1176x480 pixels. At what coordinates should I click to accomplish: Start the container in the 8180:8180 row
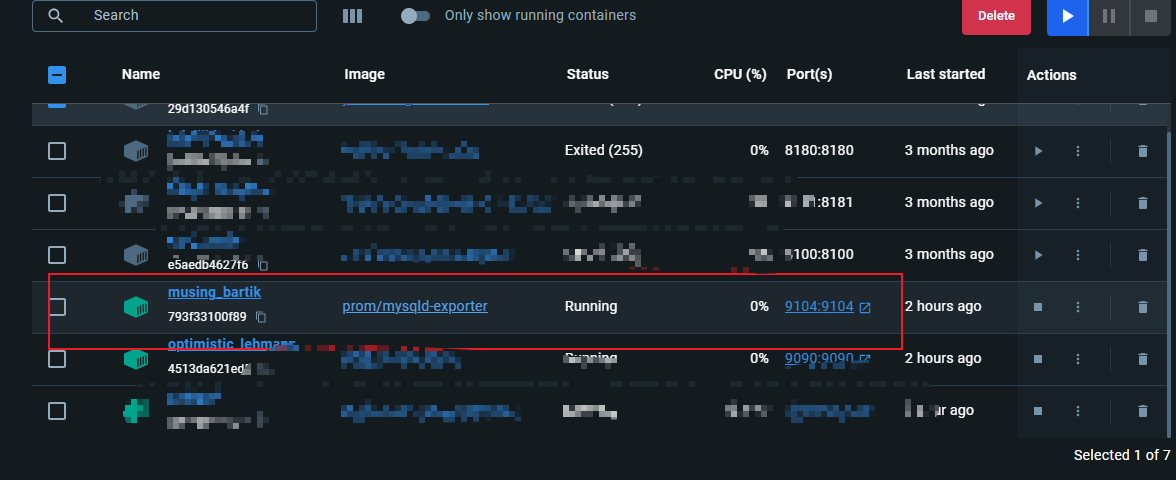tap(1038, 151)
